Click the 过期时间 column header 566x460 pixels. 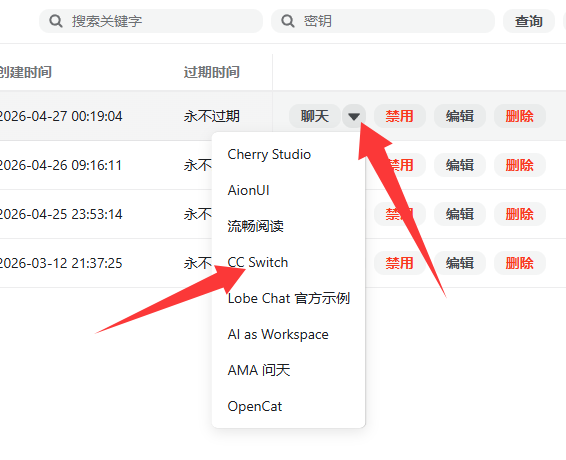pyautogui.click(x=212, y=72)
